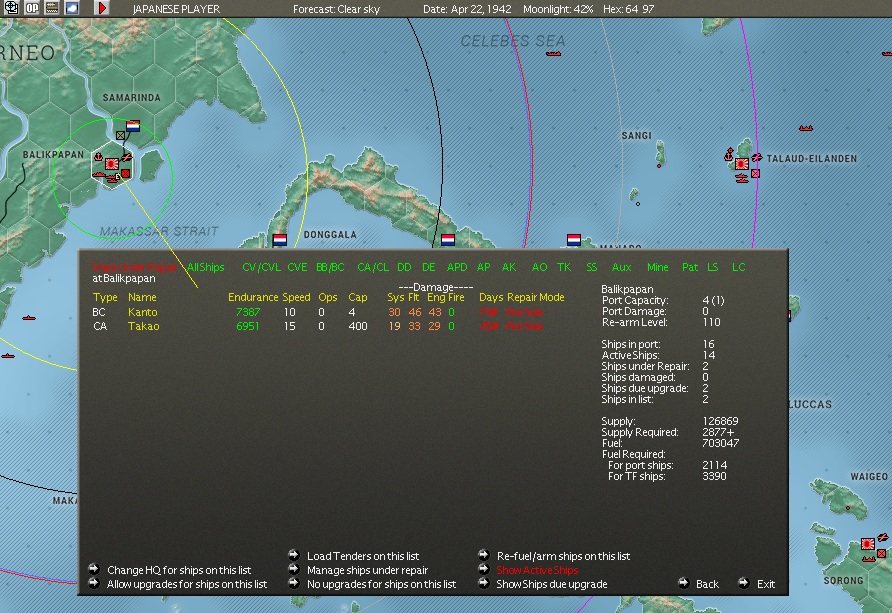This screenshot has width=892, height=613.
Task: Click the red end-turn arrow icon
Action: point(101,8)
